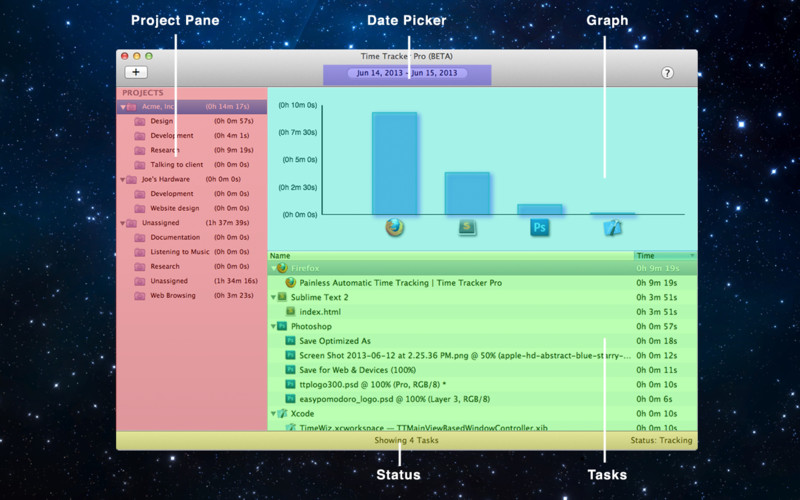
Task: Select the Talking to client folder icon
Action: coord(139,165)
